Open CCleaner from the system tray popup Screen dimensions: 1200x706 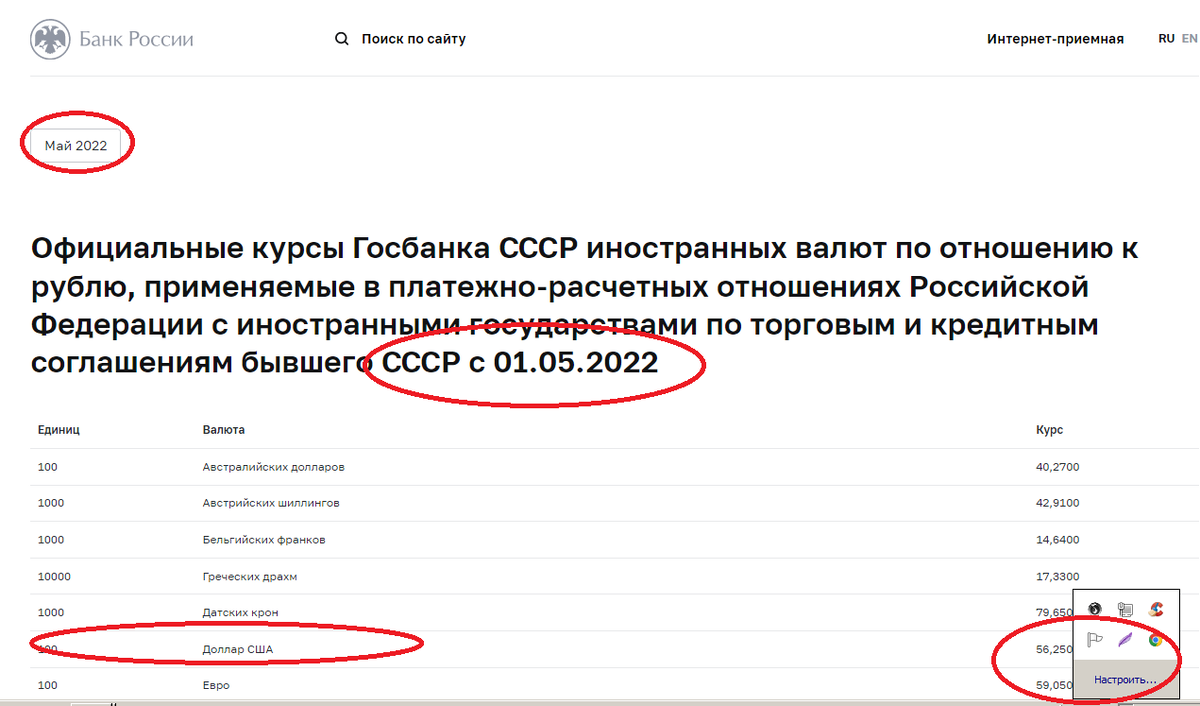[x=1155, y=609]
